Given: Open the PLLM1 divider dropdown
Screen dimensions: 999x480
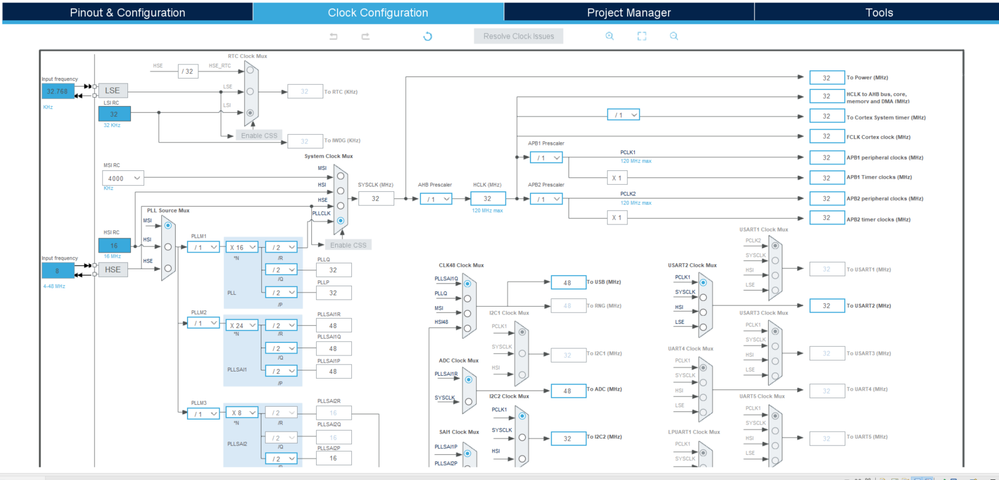Looking at the screenshot, I should (203, 247).
